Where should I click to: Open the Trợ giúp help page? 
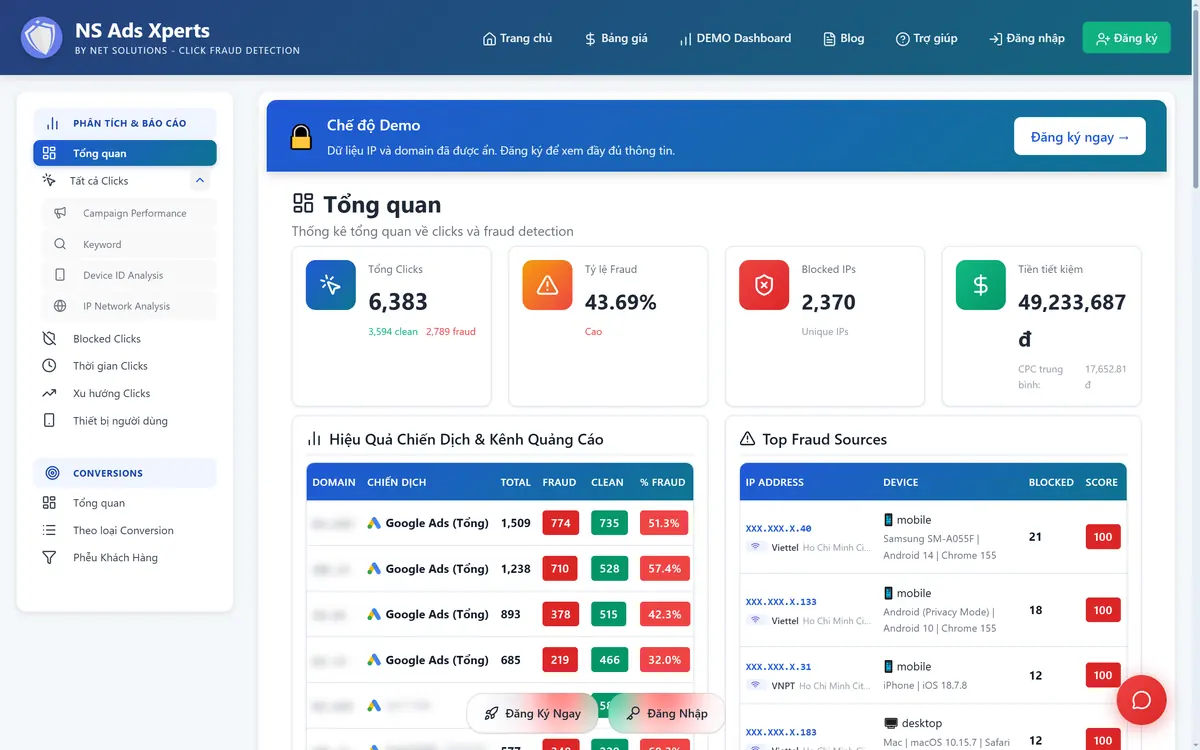[926, 38]
